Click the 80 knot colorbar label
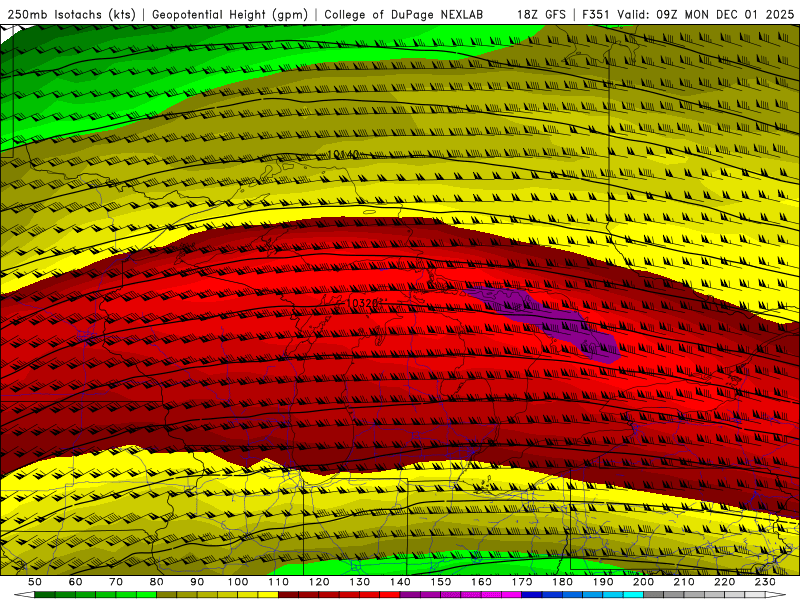Image resolution: width=800 pixels, height=600 pixels. 157,582
